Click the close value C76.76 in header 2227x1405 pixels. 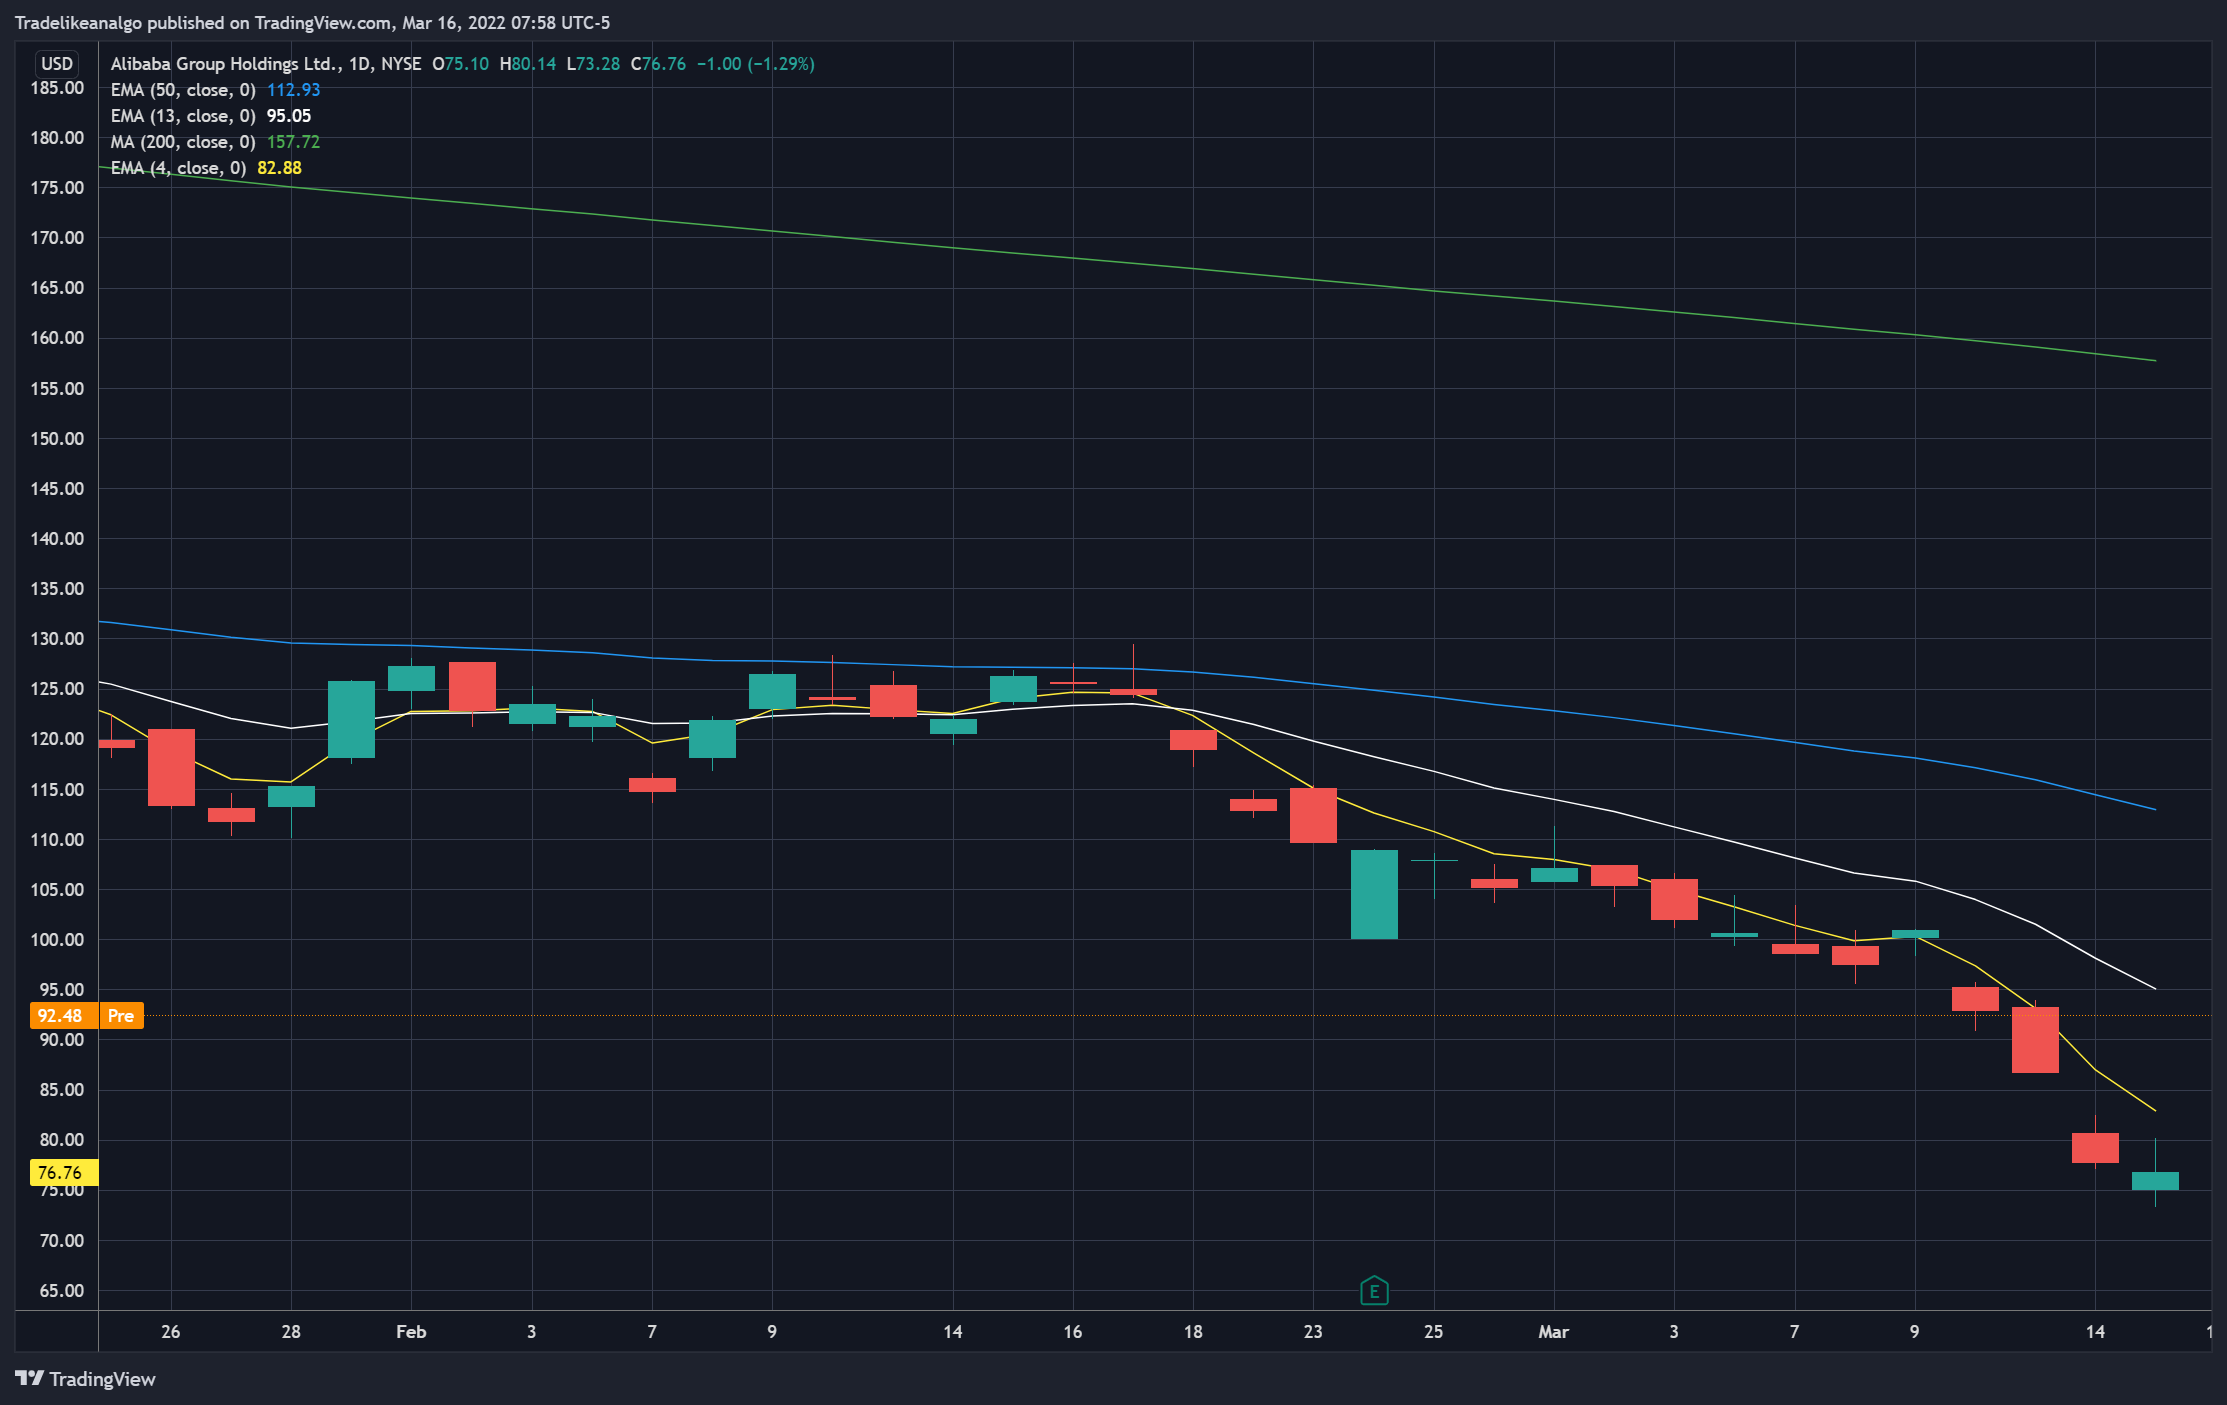pos(658,64)
